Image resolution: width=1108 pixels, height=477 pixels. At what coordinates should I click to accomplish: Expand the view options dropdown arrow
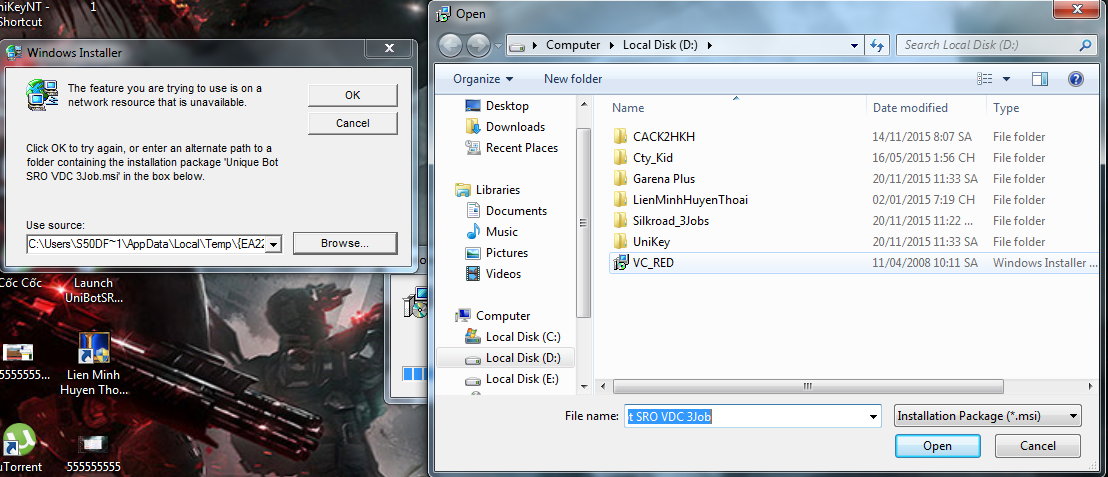1006,79
